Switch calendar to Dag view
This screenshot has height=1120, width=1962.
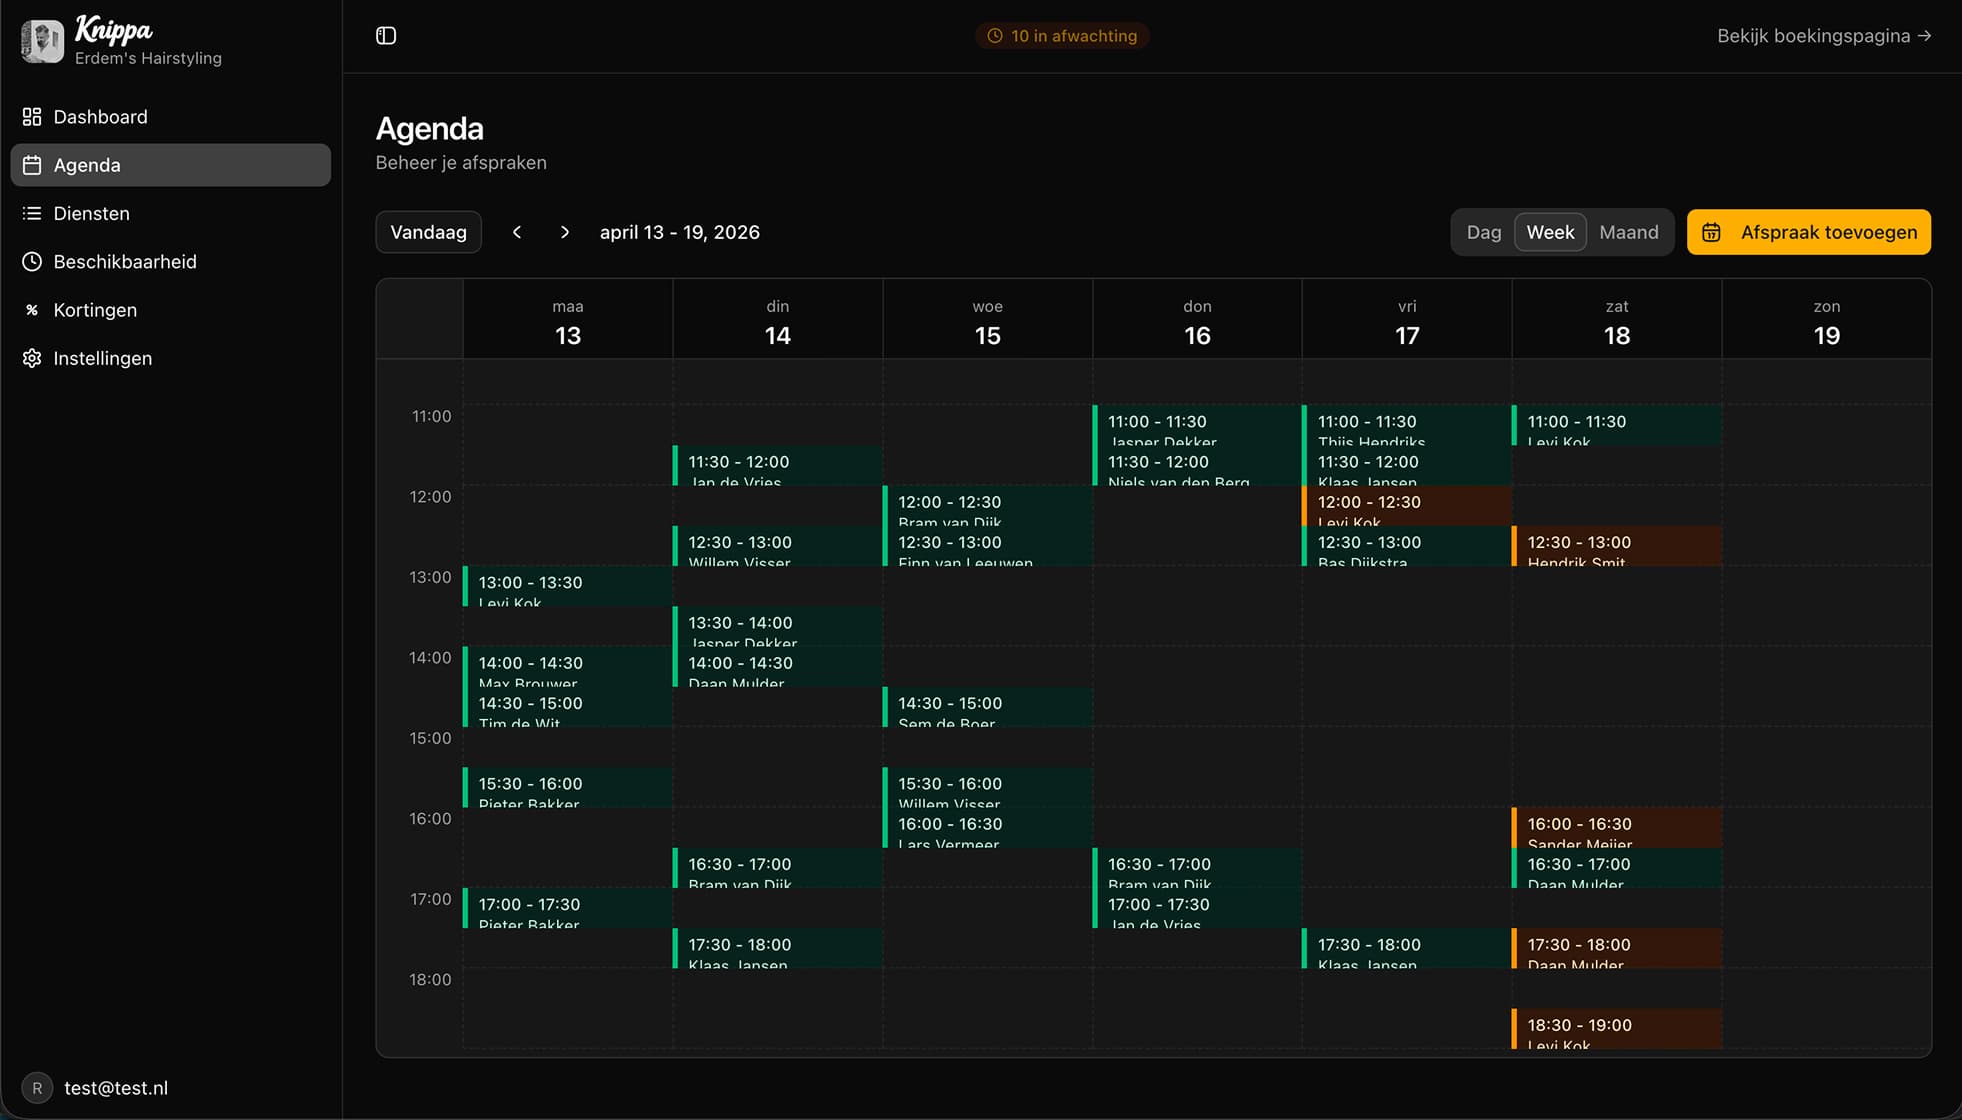(1483, 232)
